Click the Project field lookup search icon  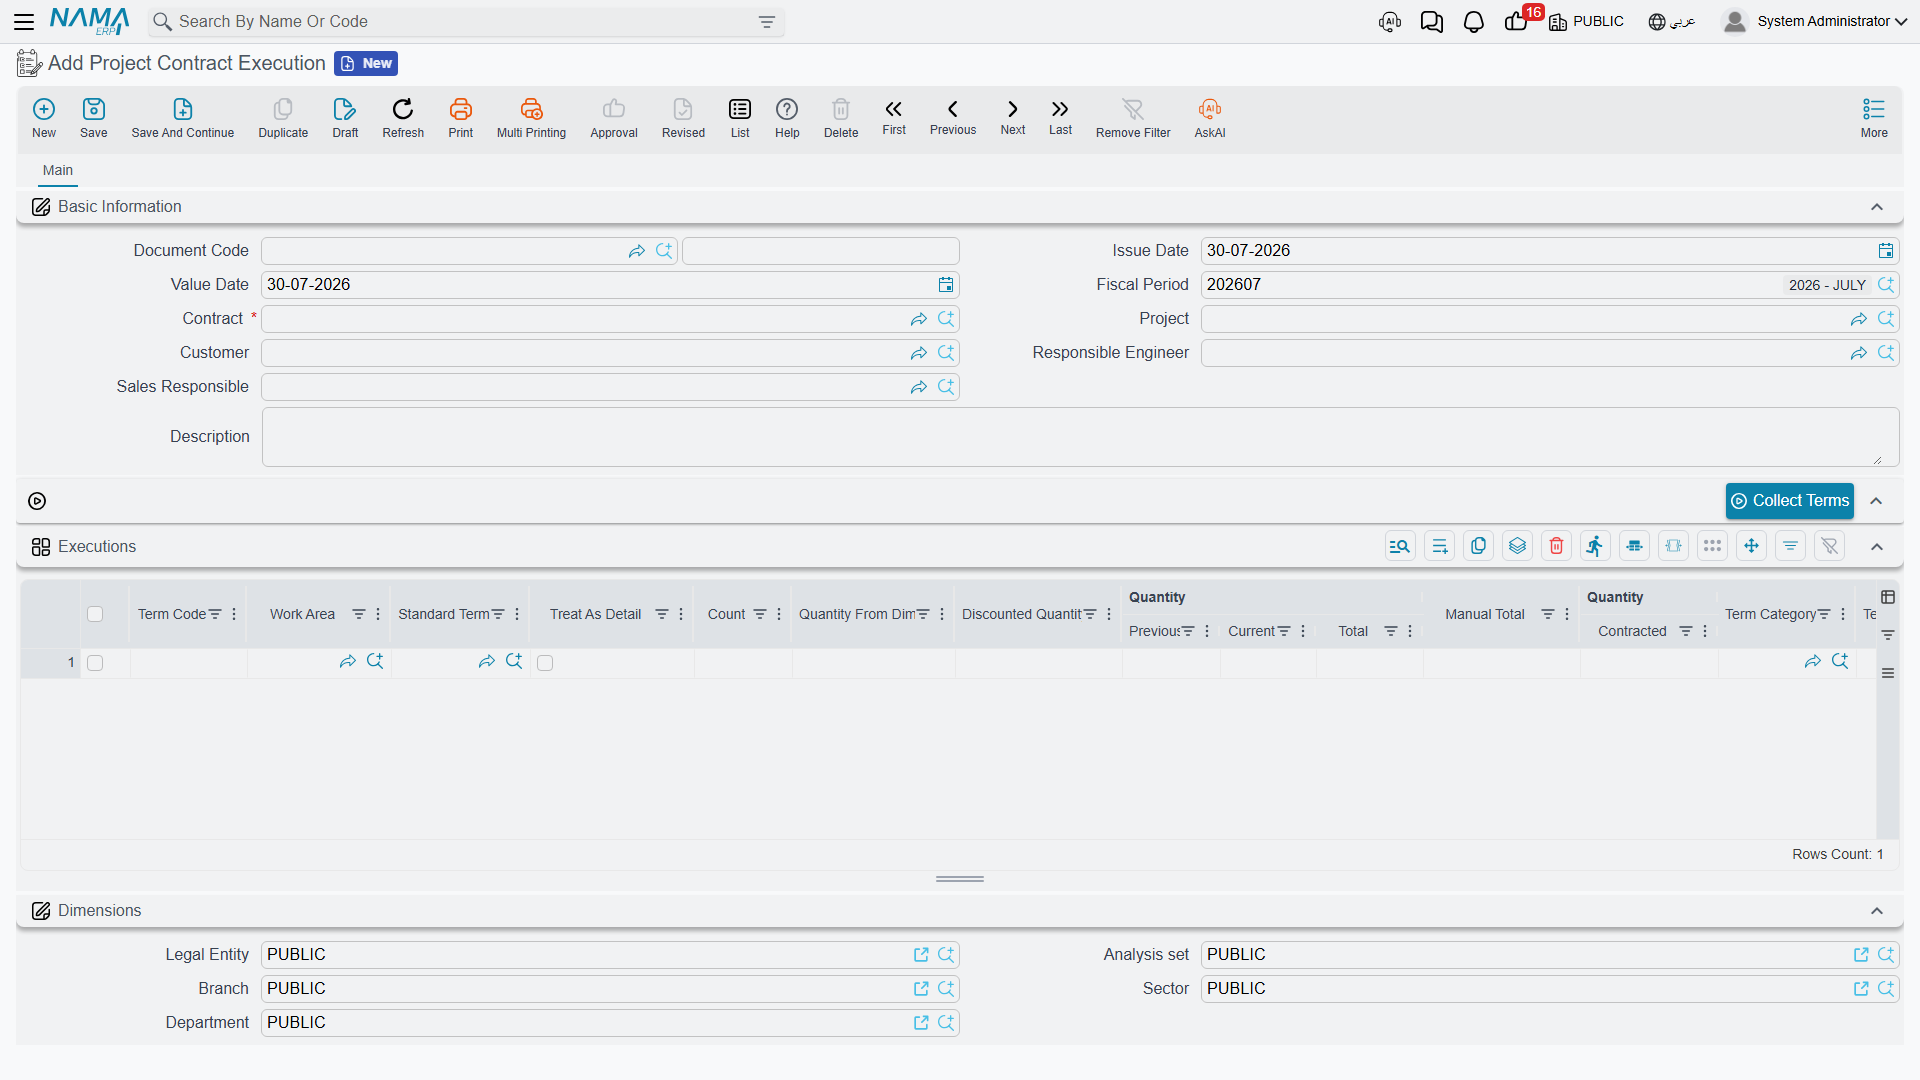click(1886, 319)
